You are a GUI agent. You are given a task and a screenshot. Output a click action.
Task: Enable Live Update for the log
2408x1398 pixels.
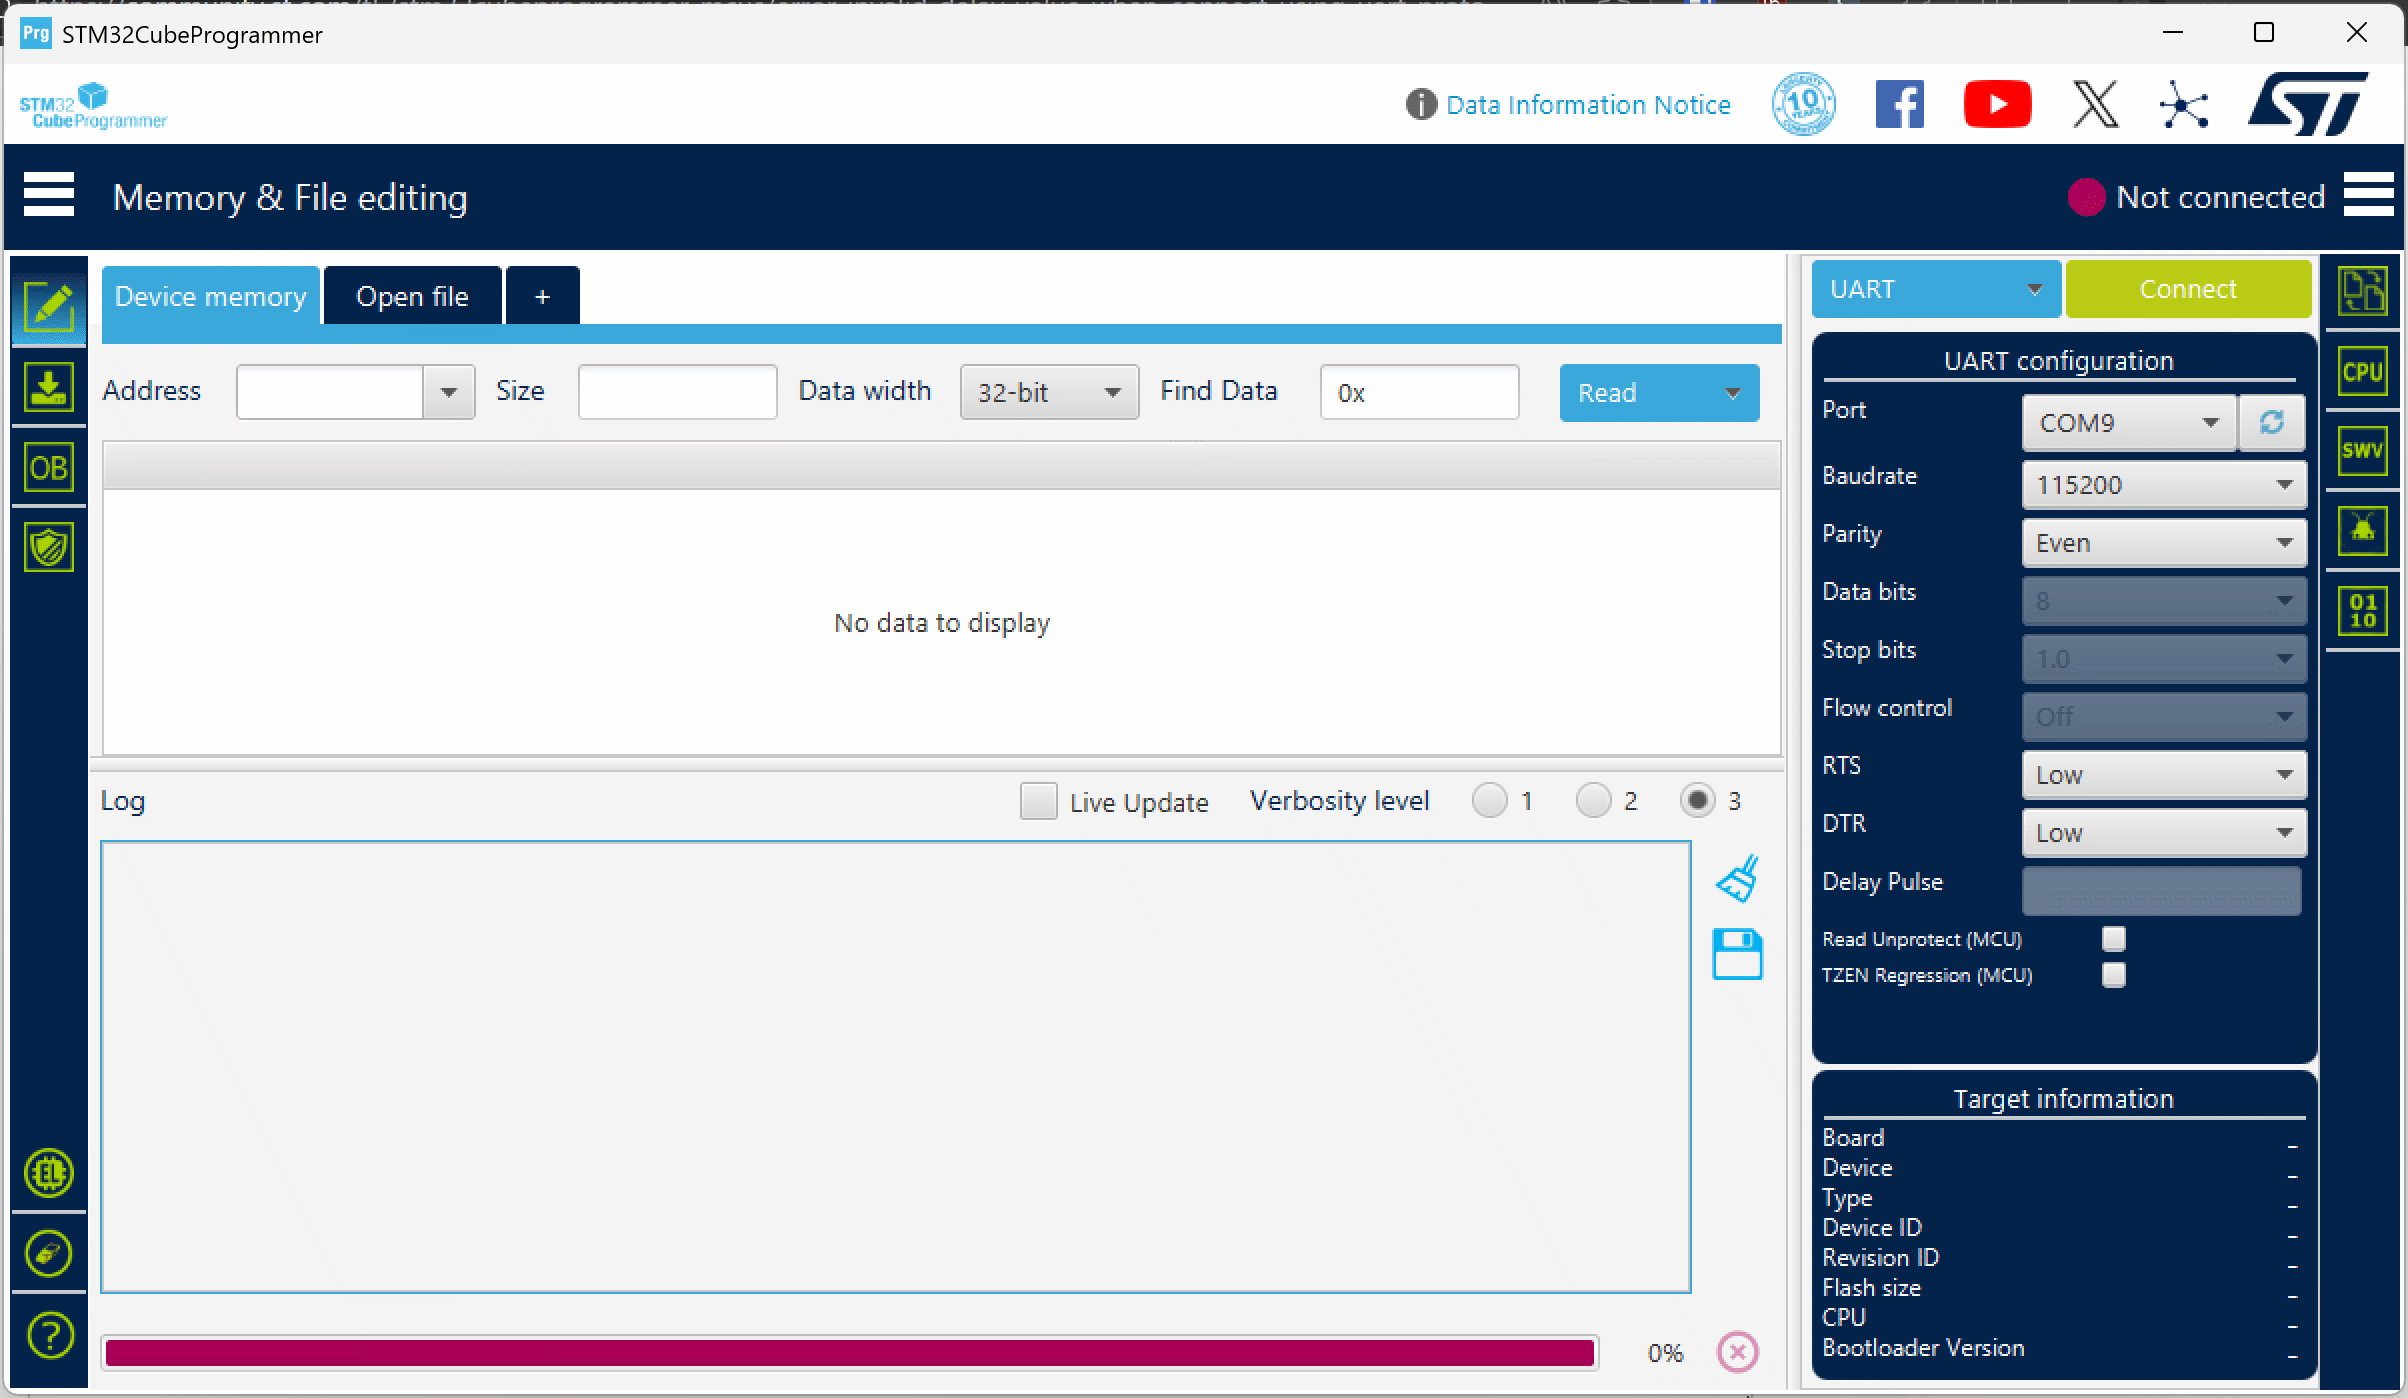[1038, 801]
